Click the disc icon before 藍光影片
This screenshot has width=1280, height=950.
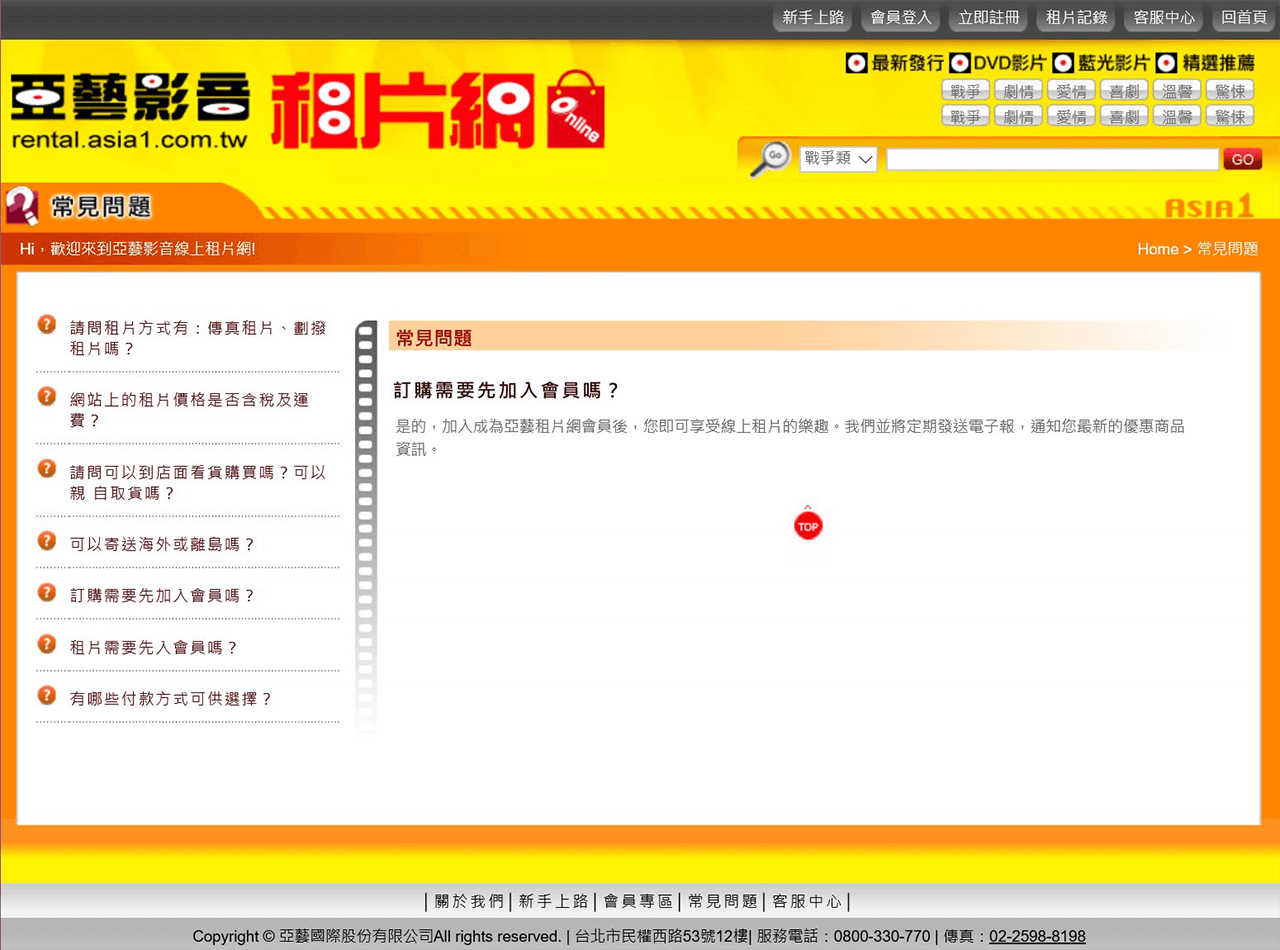[1064, 63]
